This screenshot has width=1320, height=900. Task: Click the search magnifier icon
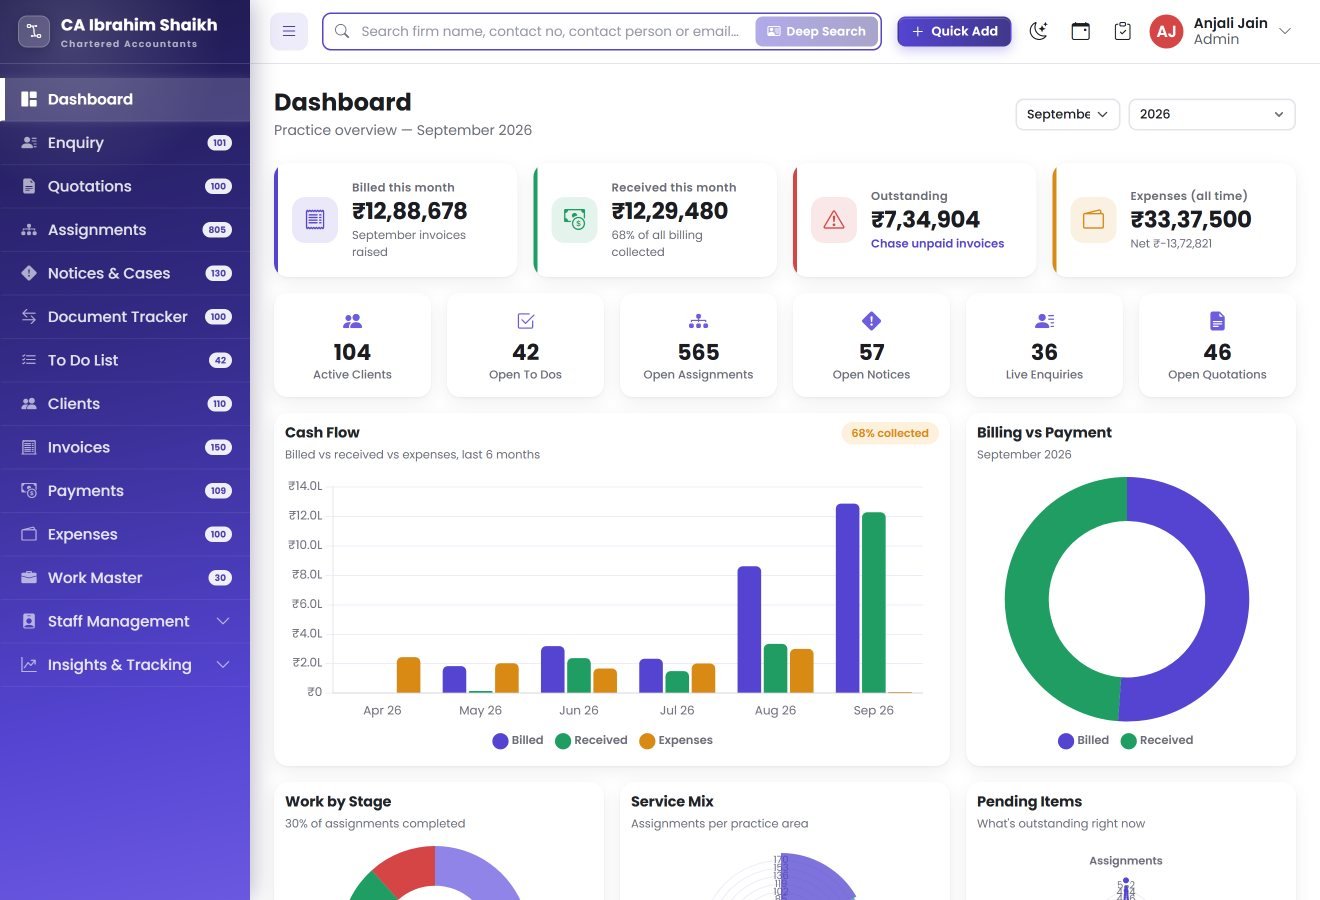pyautogui.click(x=342, y=31)
